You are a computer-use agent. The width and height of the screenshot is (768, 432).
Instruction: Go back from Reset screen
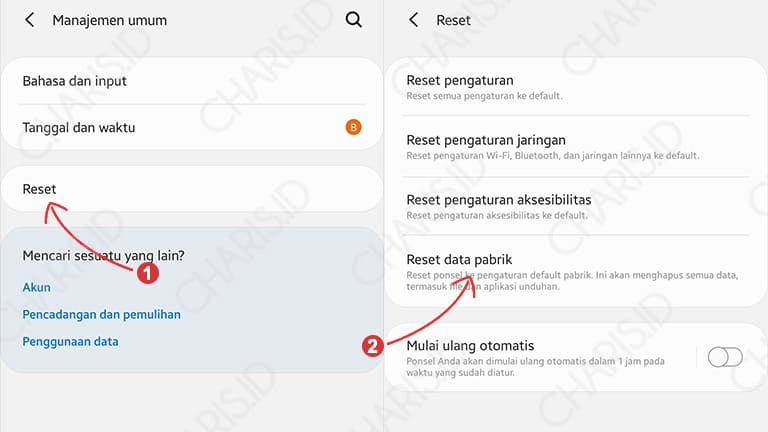click(x=413, y=20)
